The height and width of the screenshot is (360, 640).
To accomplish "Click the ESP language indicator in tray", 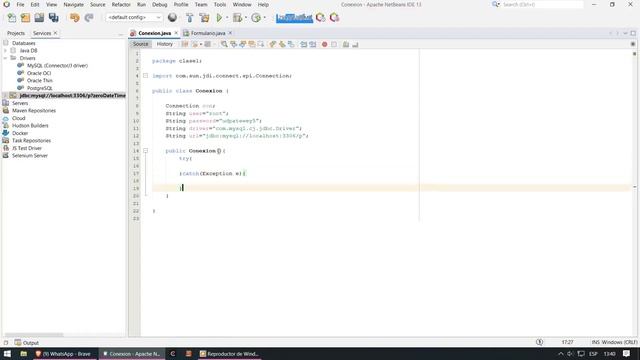I will [x=593, y=354].
